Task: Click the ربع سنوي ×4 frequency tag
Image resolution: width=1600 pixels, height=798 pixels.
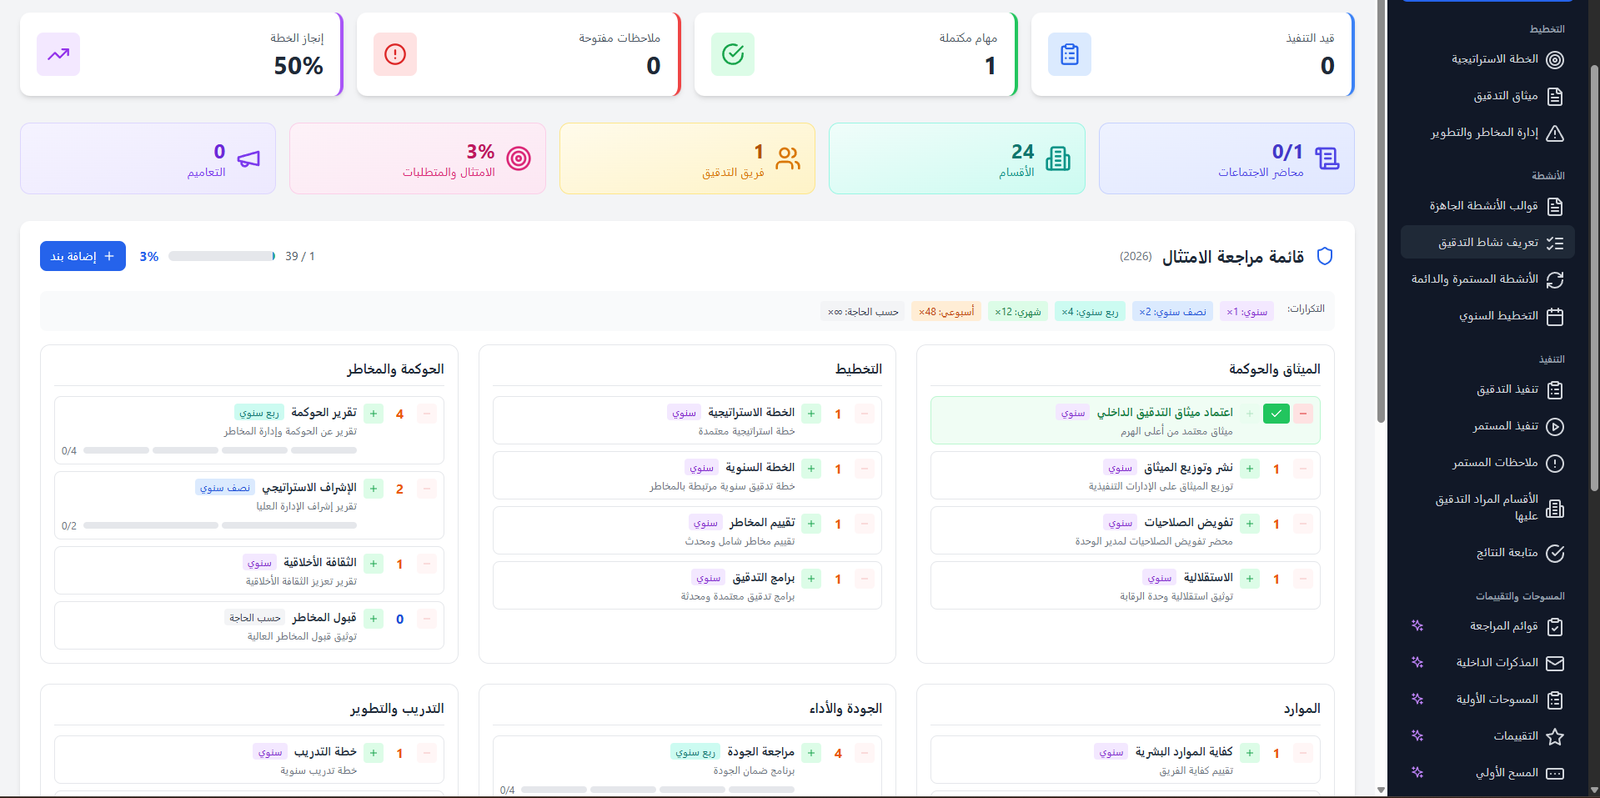Action: click(x=1090, y=312)
